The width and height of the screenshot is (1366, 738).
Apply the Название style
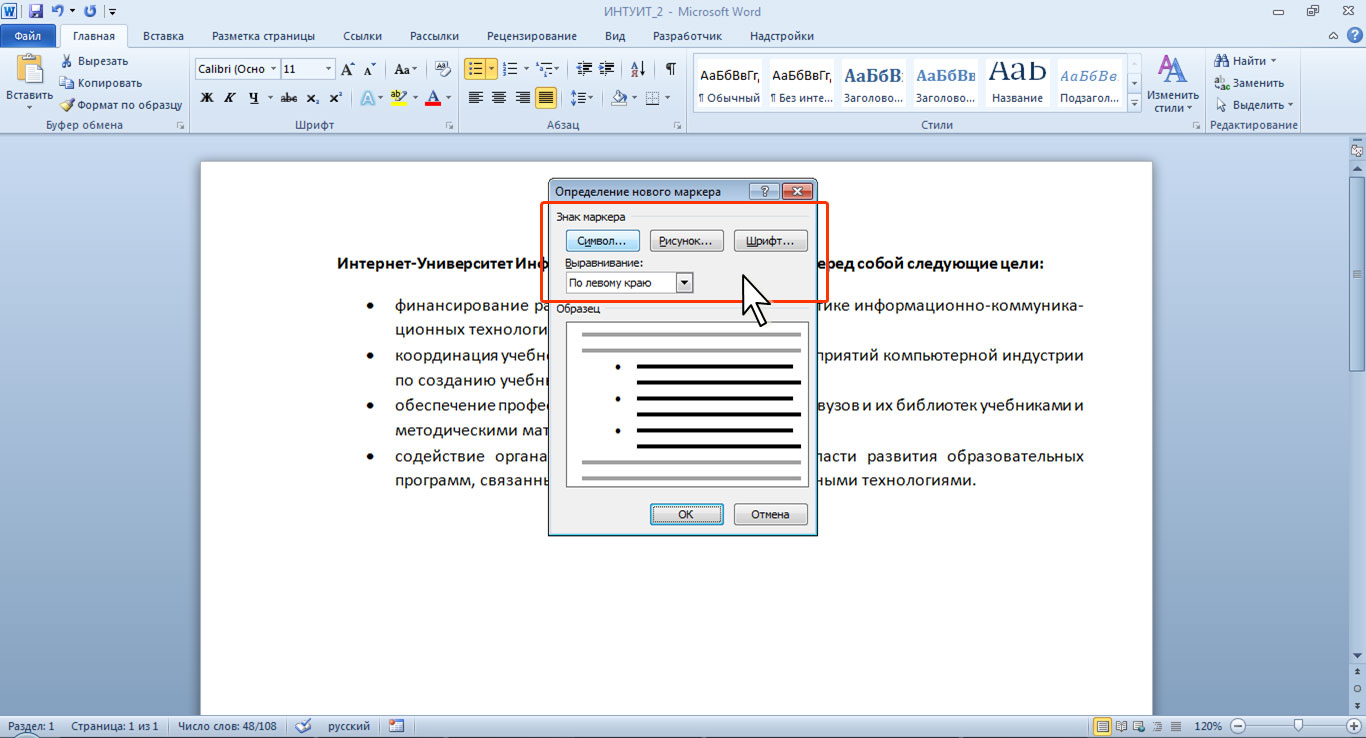click(1019, 84)
